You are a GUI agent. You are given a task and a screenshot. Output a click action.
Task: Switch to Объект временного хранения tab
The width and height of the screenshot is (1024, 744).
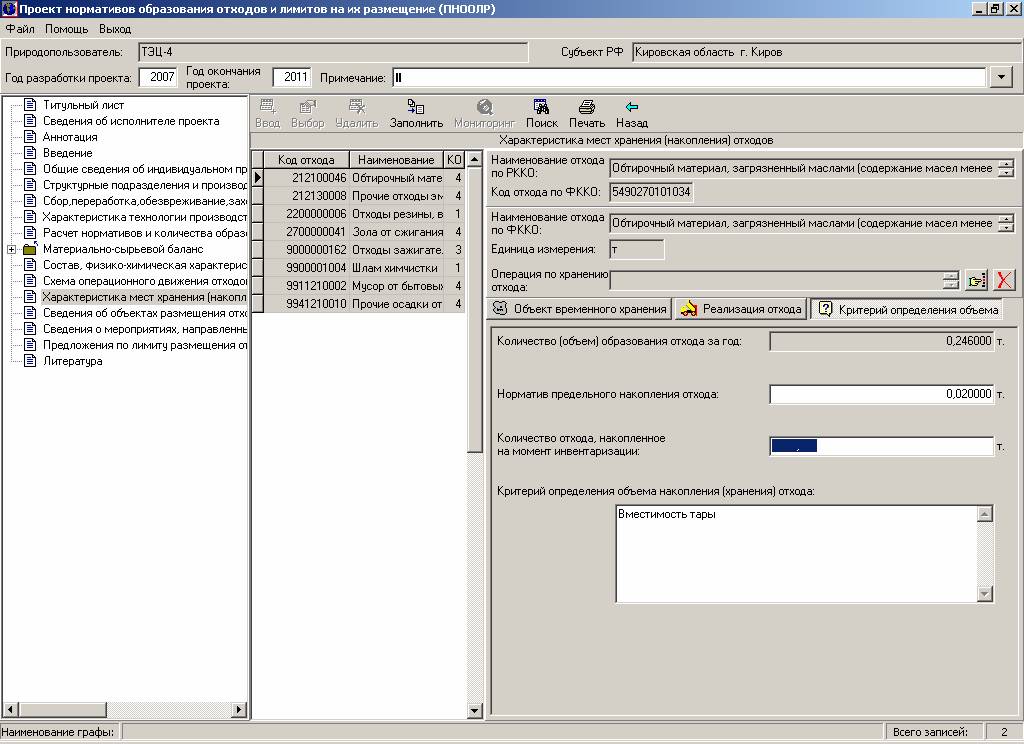coord(580,309)
